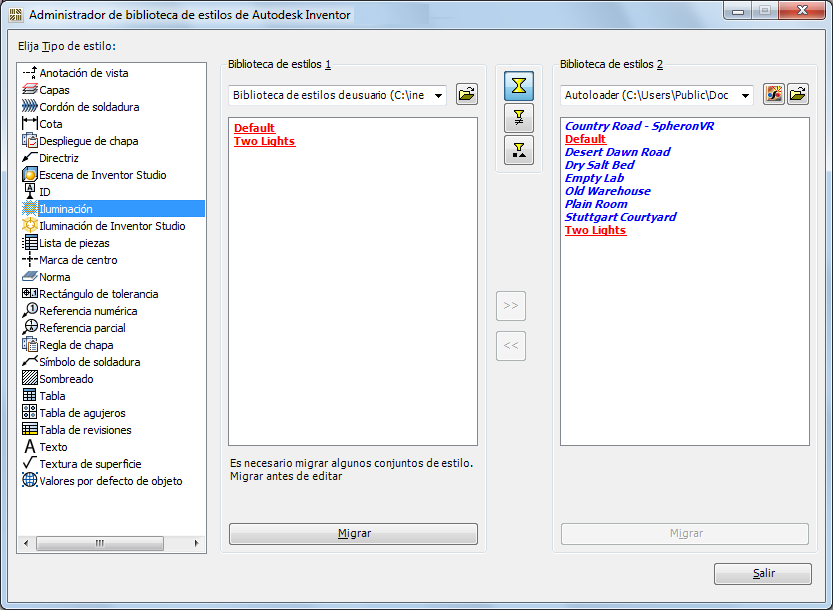The width and height of the screenshot is (833, 610).
Task: Close the style library manager window
Action: click(x=802, y=10)
